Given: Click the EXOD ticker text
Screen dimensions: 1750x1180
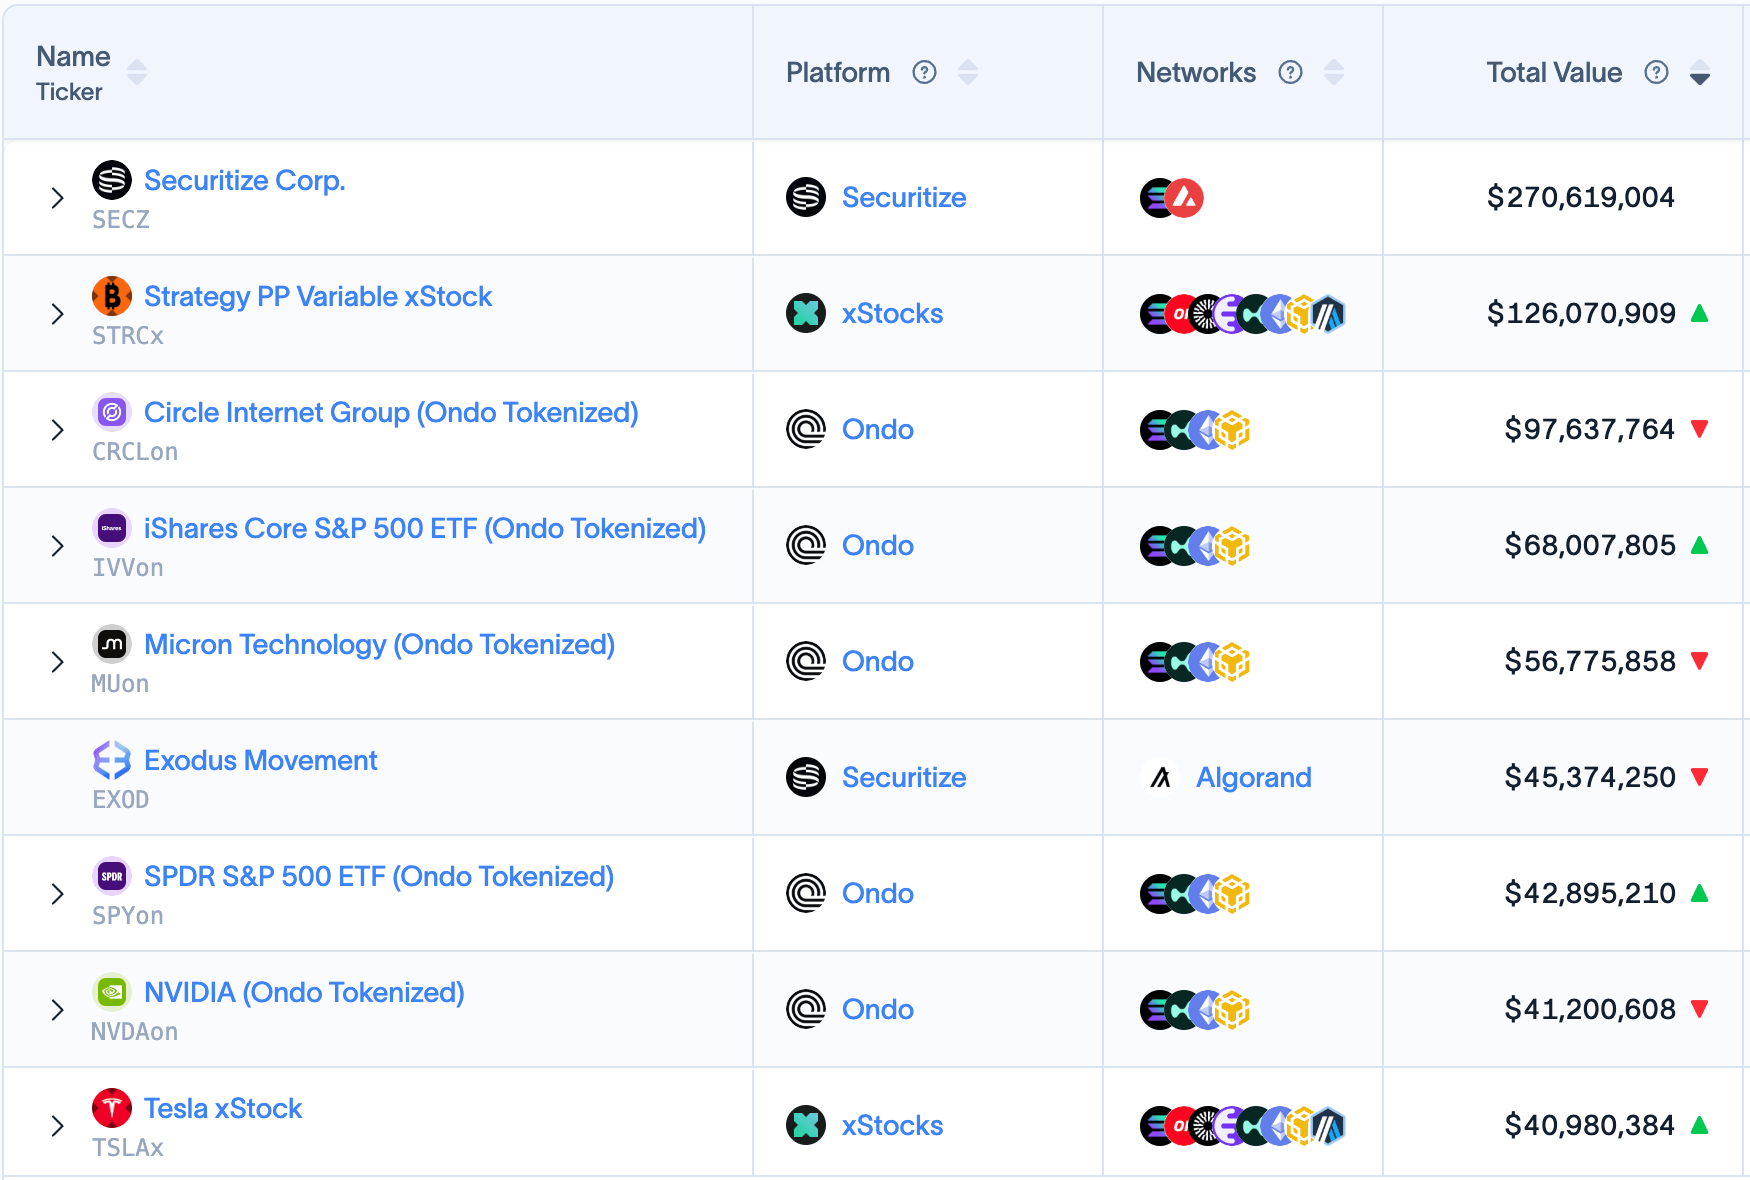Looking at the screenshot, I should [x=121, y=799].
